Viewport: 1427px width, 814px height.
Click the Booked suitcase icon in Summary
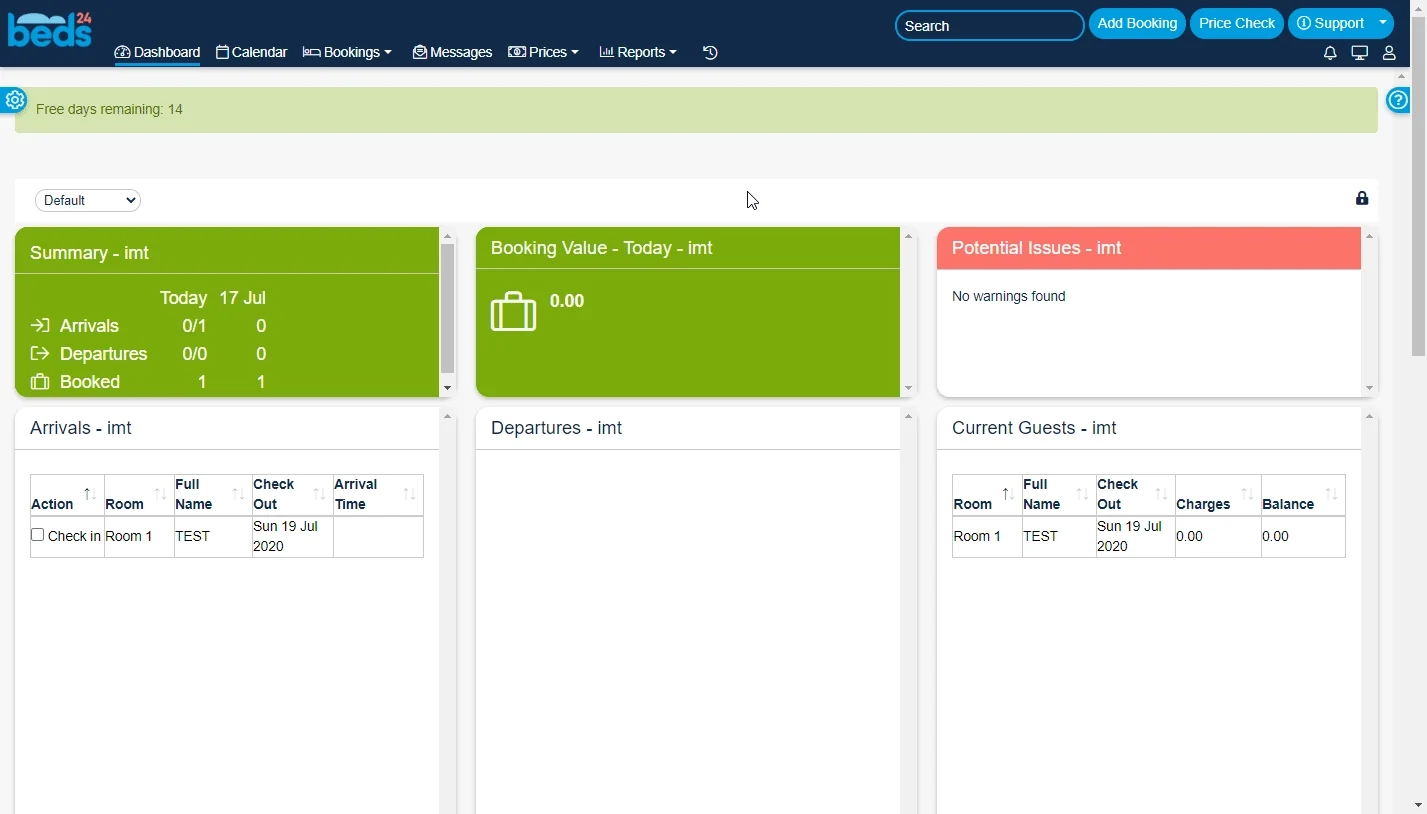[40, 381]
